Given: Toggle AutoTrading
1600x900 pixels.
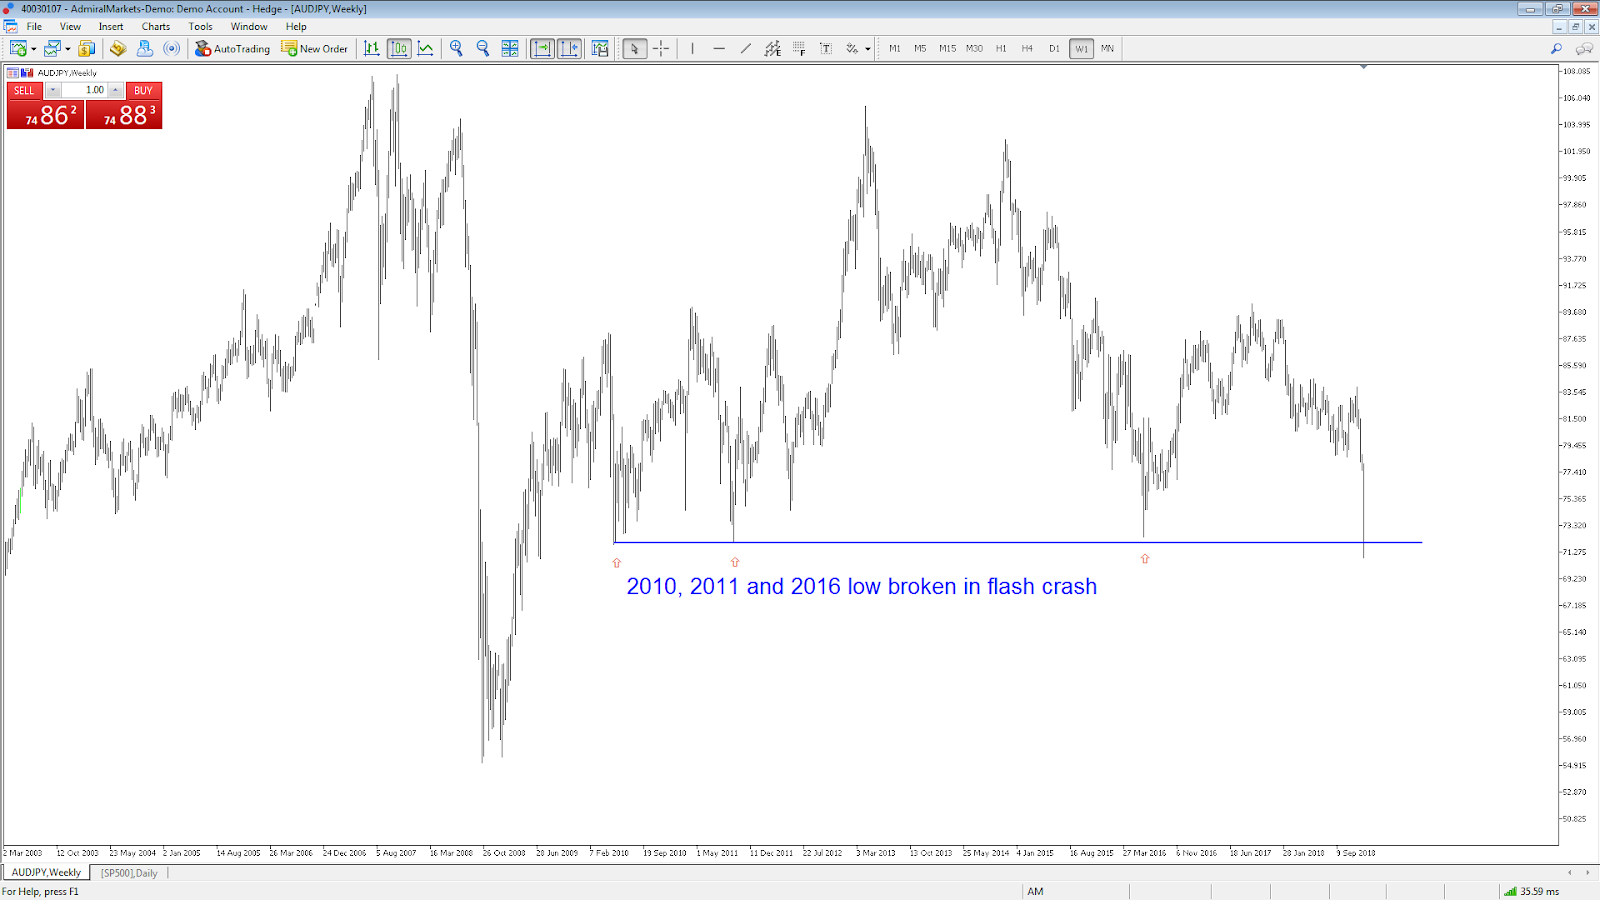Looking at the screenshot, I should point(232,48).
